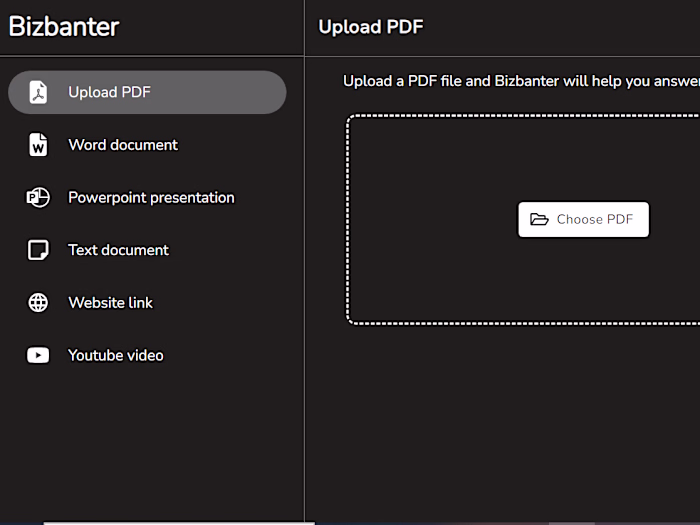Click the Powerpoint presentation icon

(x=38, y=198)
